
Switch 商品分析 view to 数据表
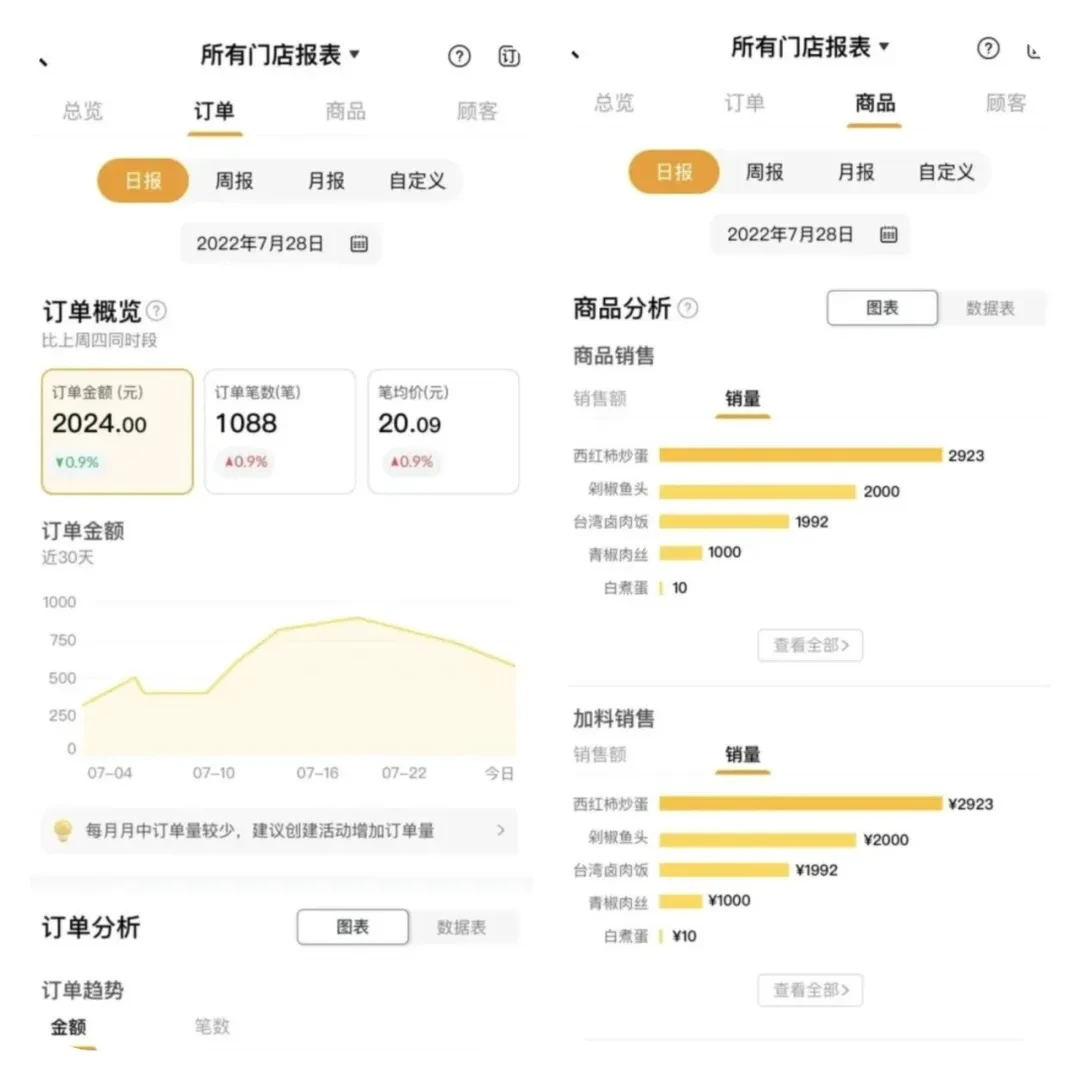(990, 308)
